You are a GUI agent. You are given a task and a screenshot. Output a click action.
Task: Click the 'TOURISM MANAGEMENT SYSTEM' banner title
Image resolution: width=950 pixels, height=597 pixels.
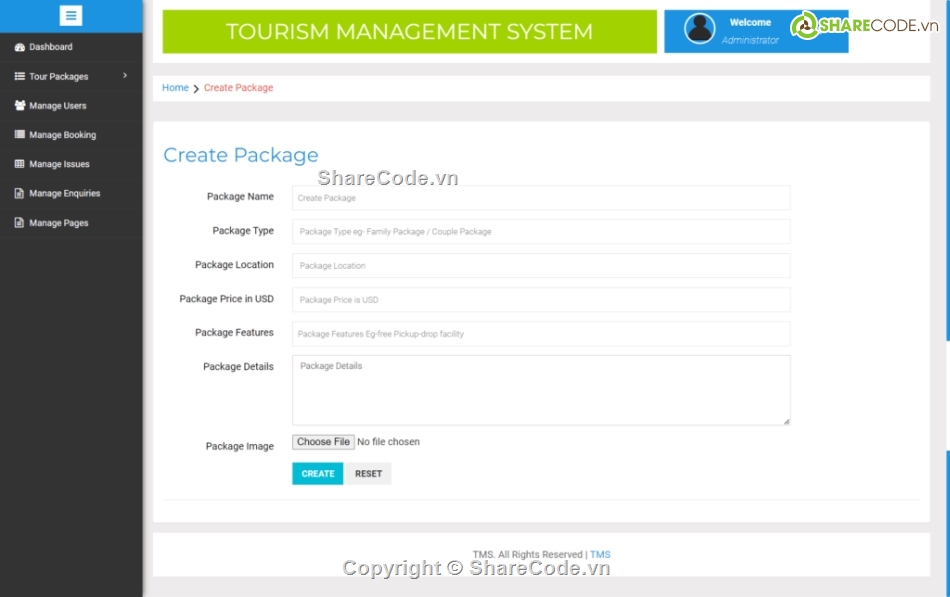[410, 32]
